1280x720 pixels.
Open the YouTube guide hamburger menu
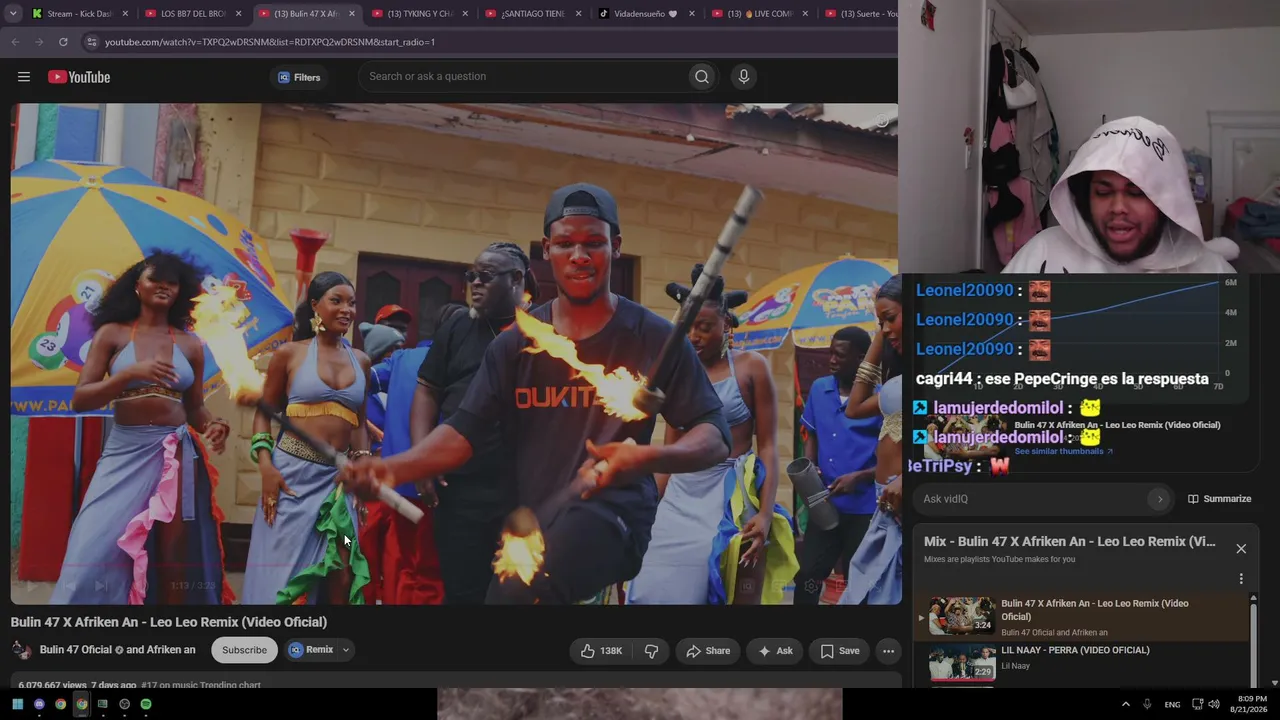(24, 77)
